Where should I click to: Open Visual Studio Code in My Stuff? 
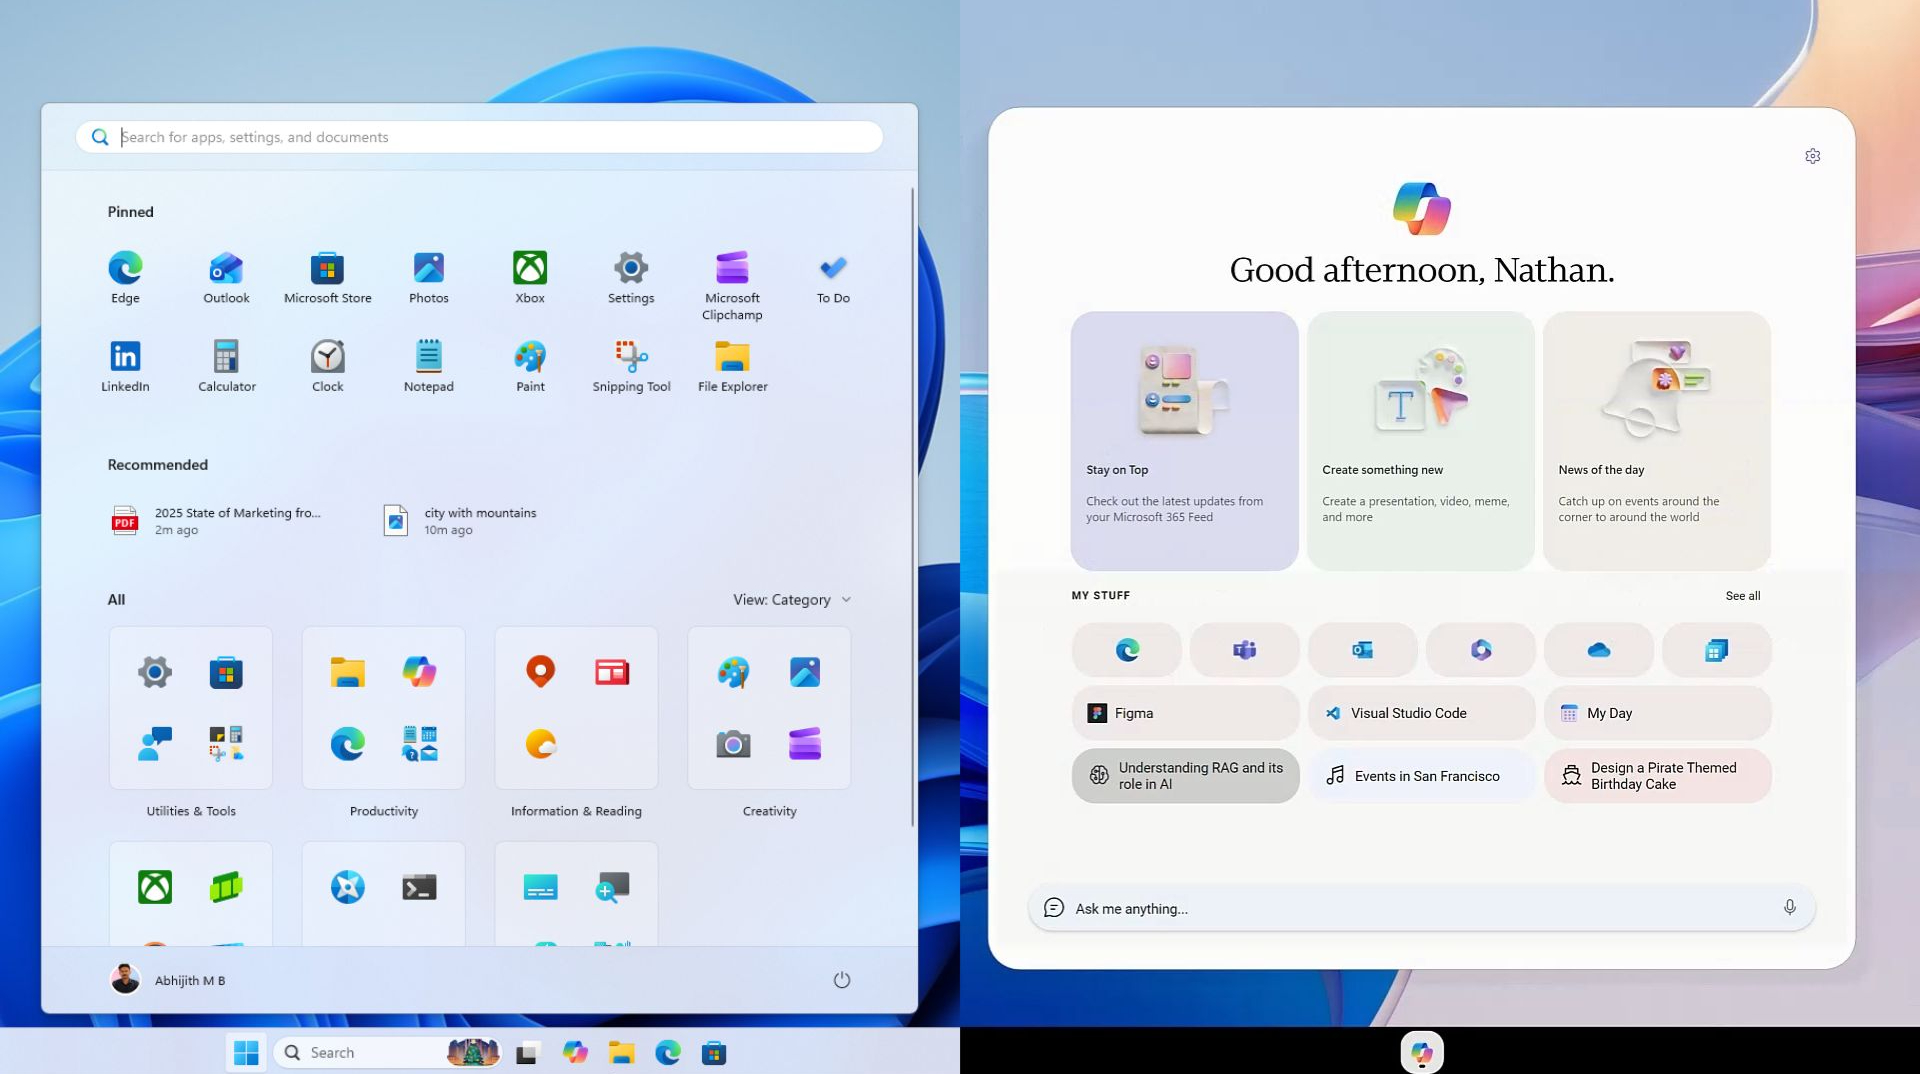click(1421, 713)
